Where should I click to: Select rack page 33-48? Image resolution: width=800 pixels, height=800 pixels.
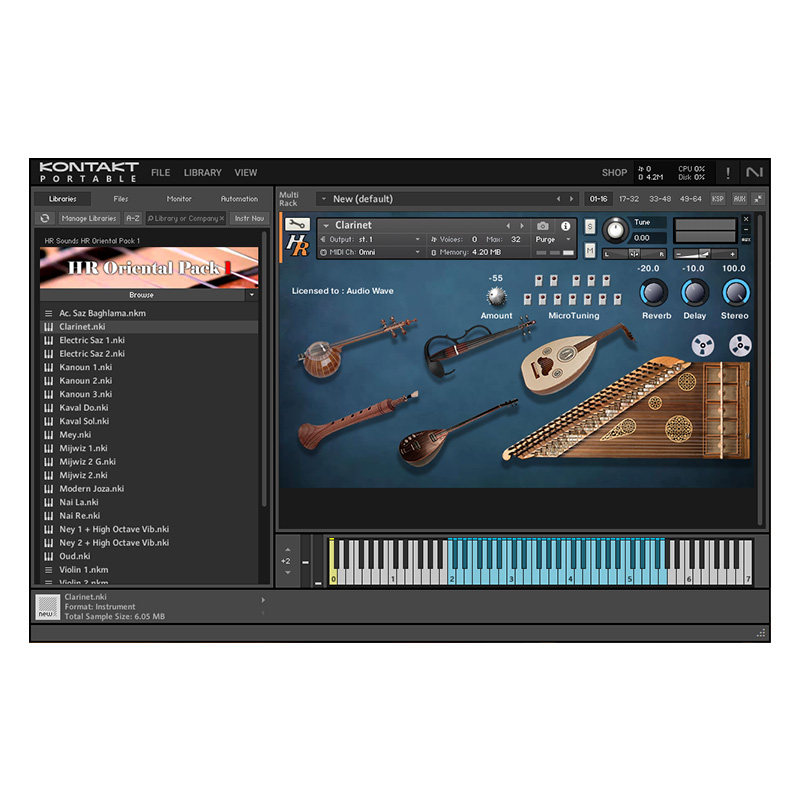[660, 199]
